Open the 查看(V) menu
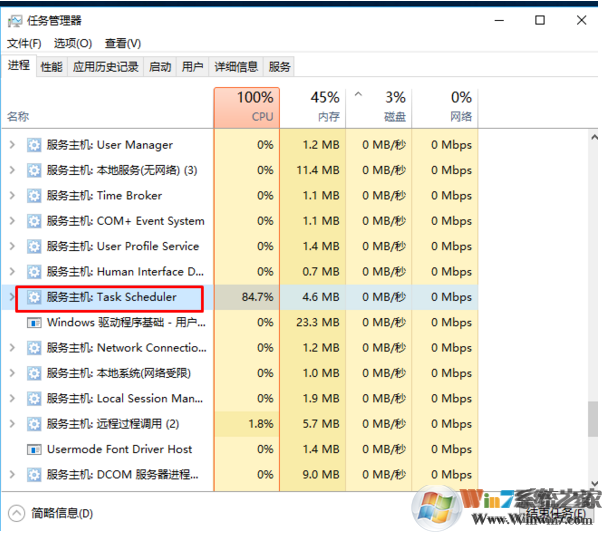The height and width of the screenshot is (534, 609). point(122,43)
